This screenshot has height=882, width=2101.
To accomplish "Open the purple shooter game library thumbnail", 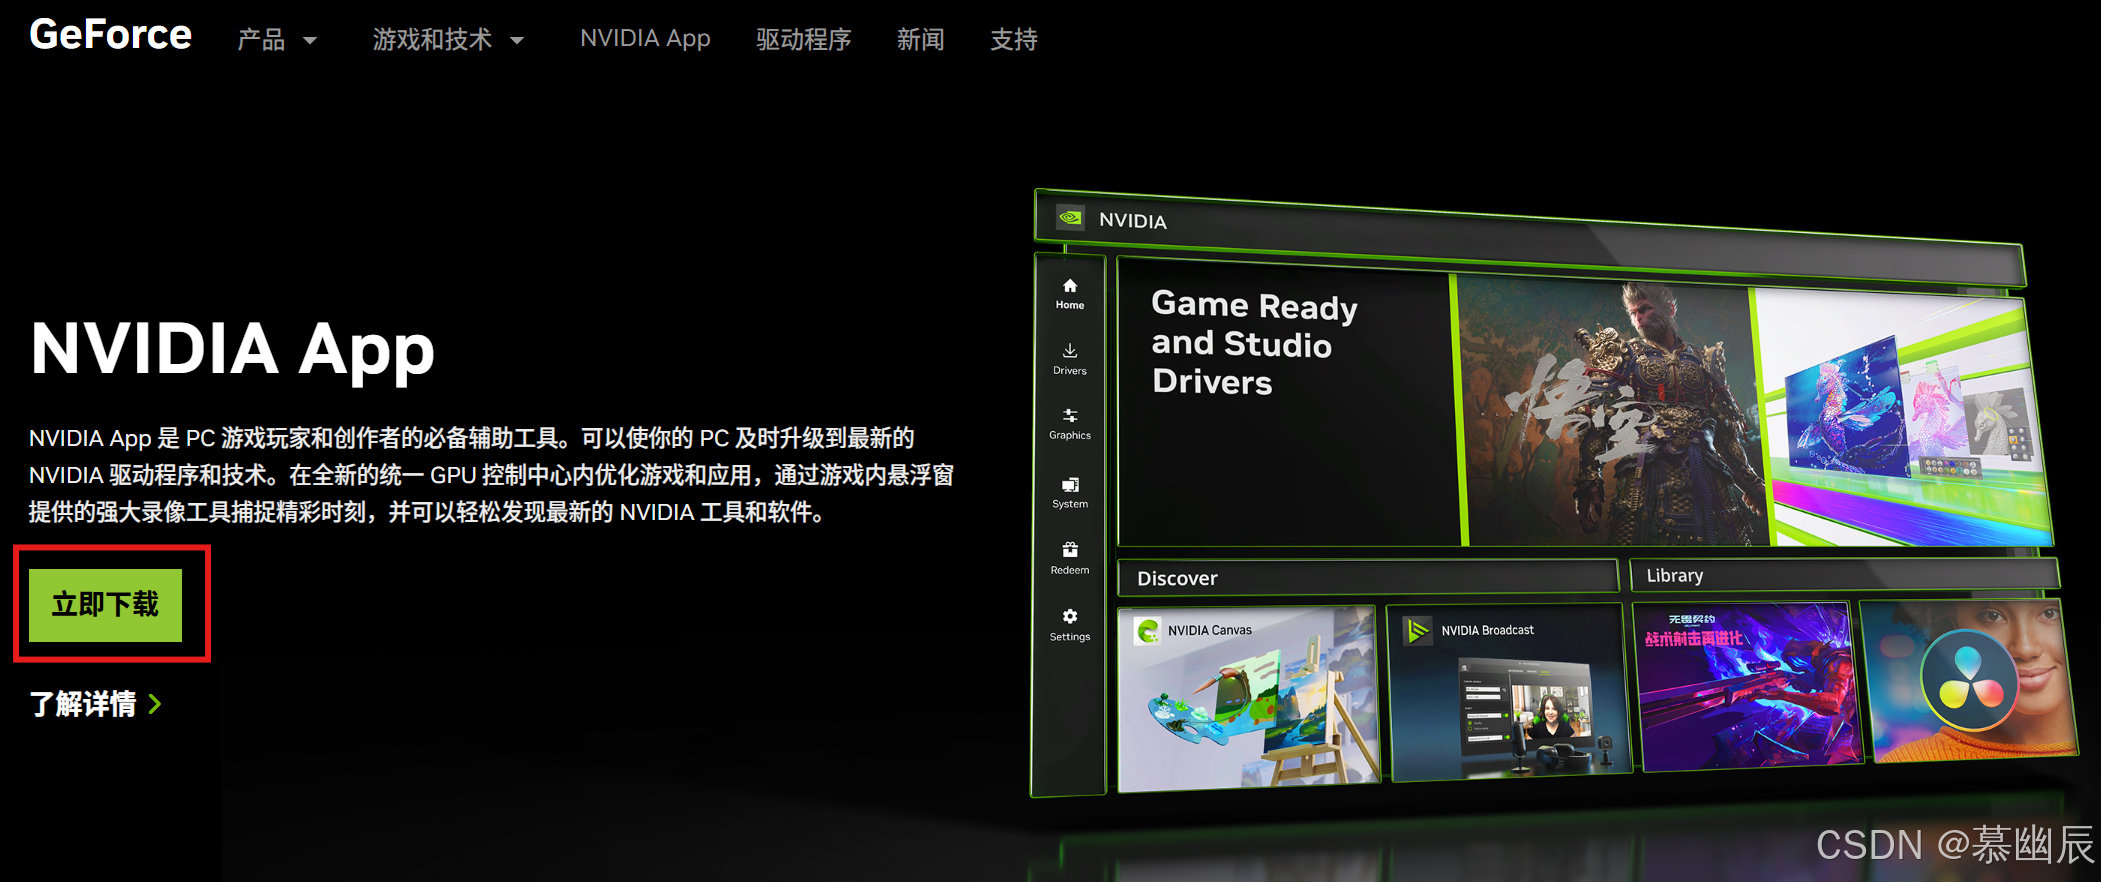I will (1747, 686).
